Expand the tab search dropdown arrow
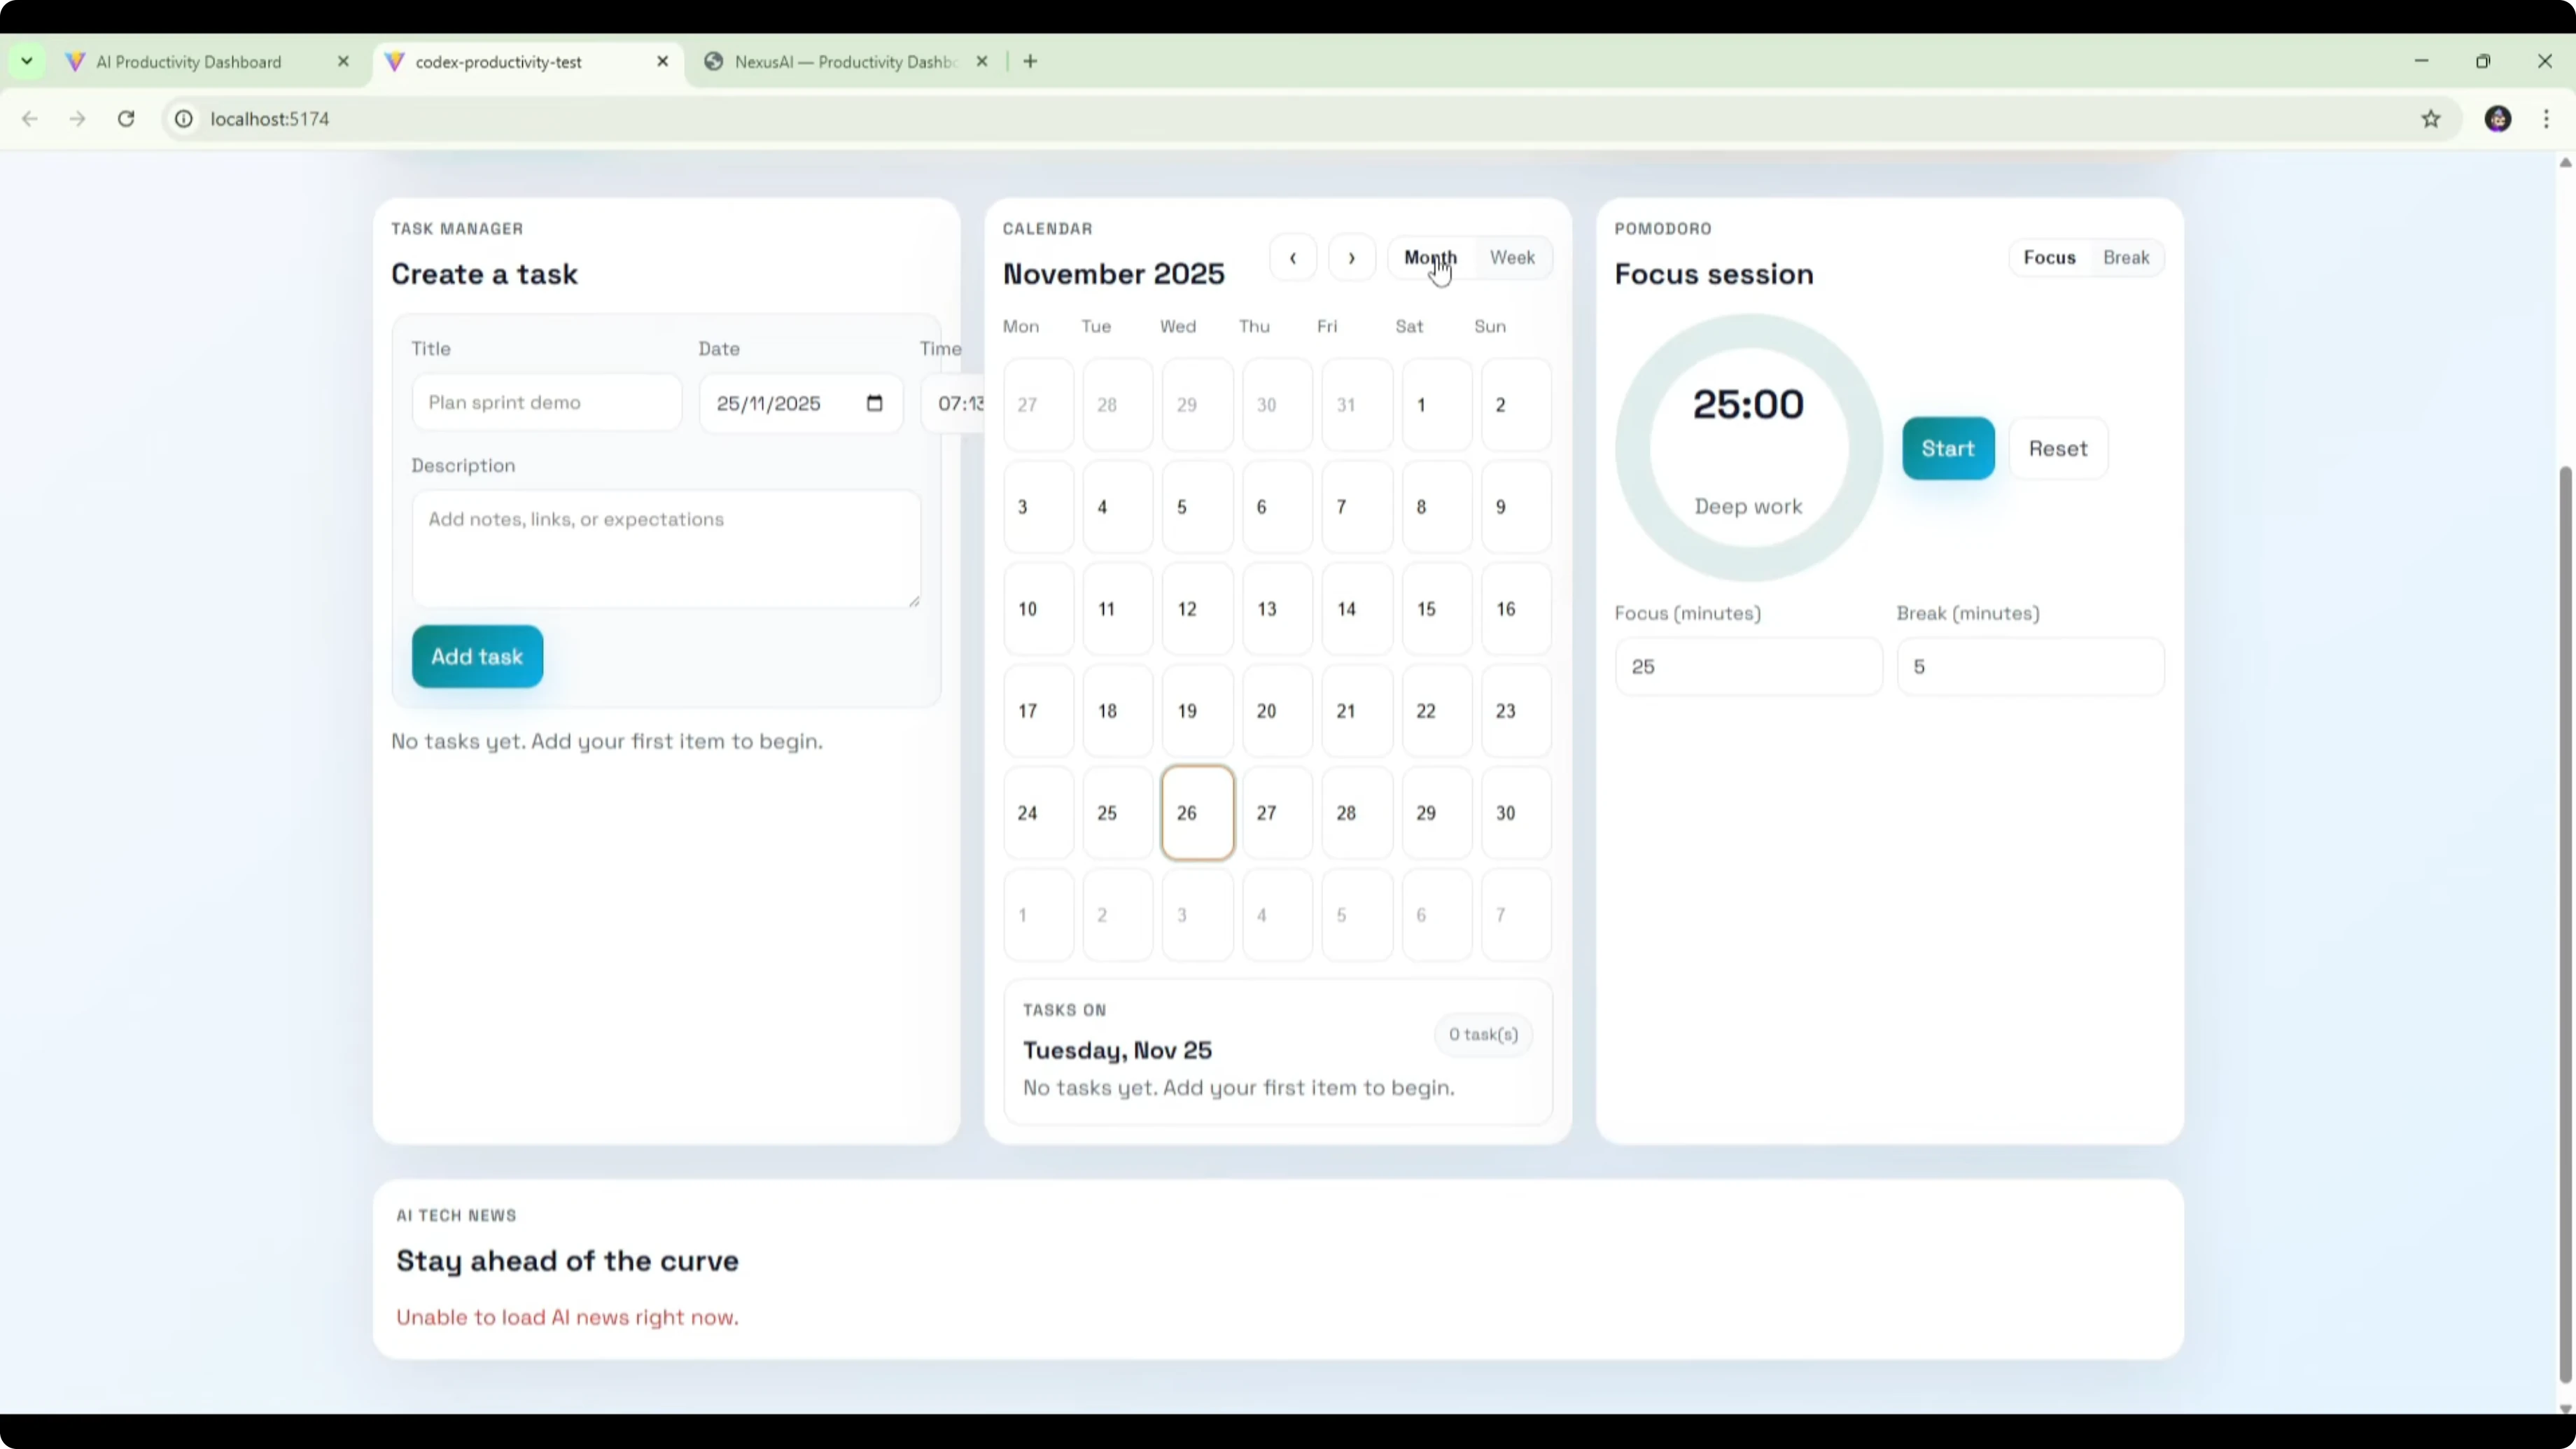2576x1449 pixels. tap(27, 62)
